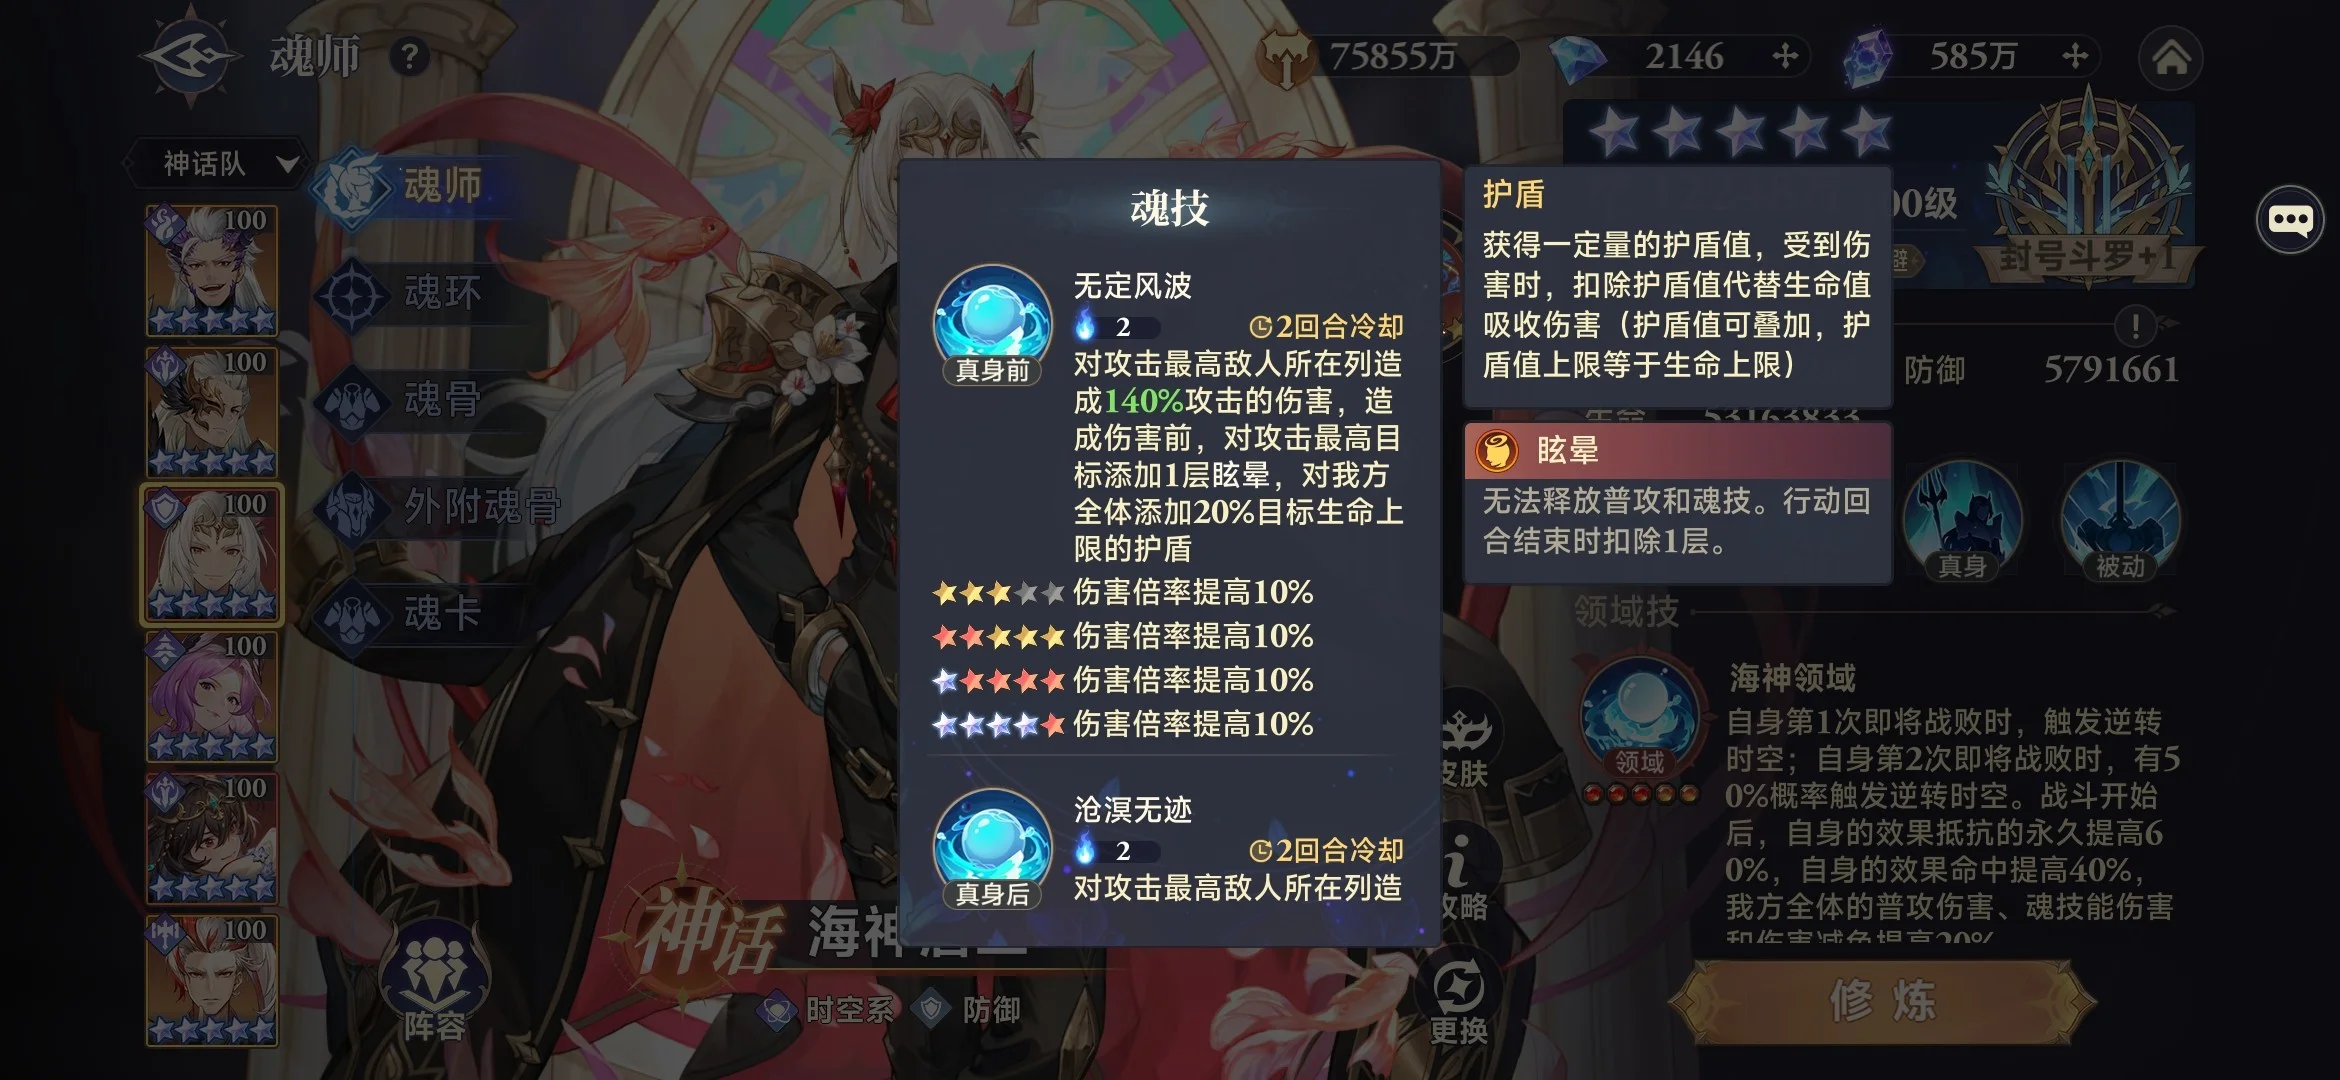
Task: Select the pink-haired character portrait
Action: 212,696
